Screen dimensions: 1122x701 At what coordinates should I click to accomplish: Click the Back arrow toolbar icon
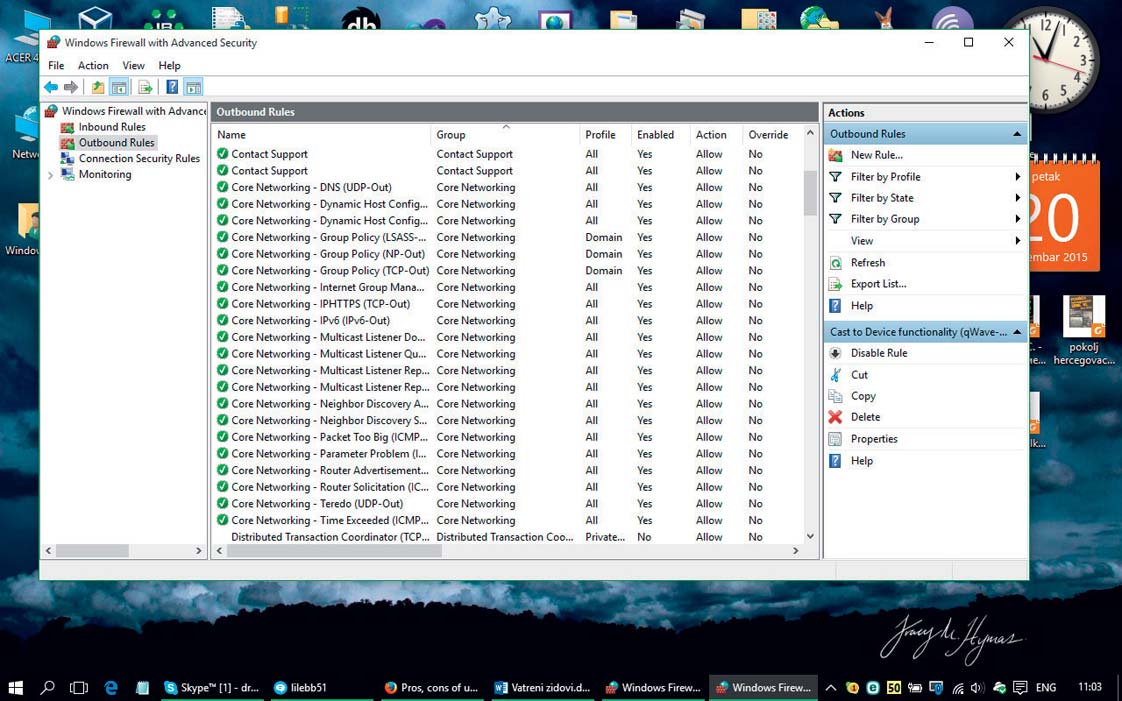tap(51, 87)
